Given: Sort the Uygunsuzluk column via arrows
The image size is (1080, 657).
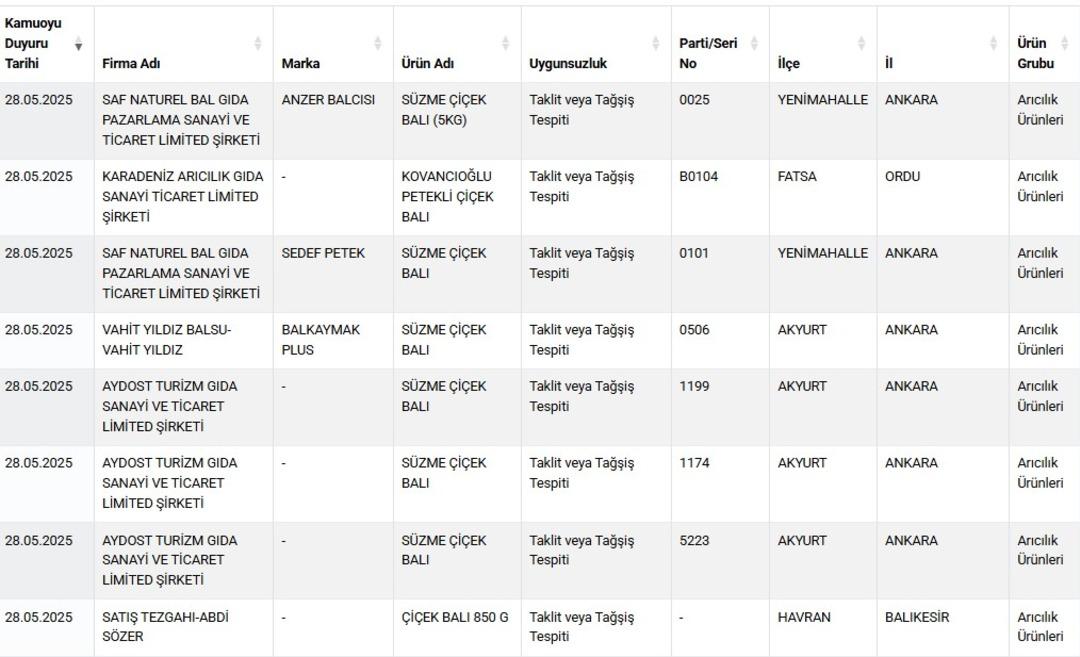Looking at the screenshot, I should point(656,44).
